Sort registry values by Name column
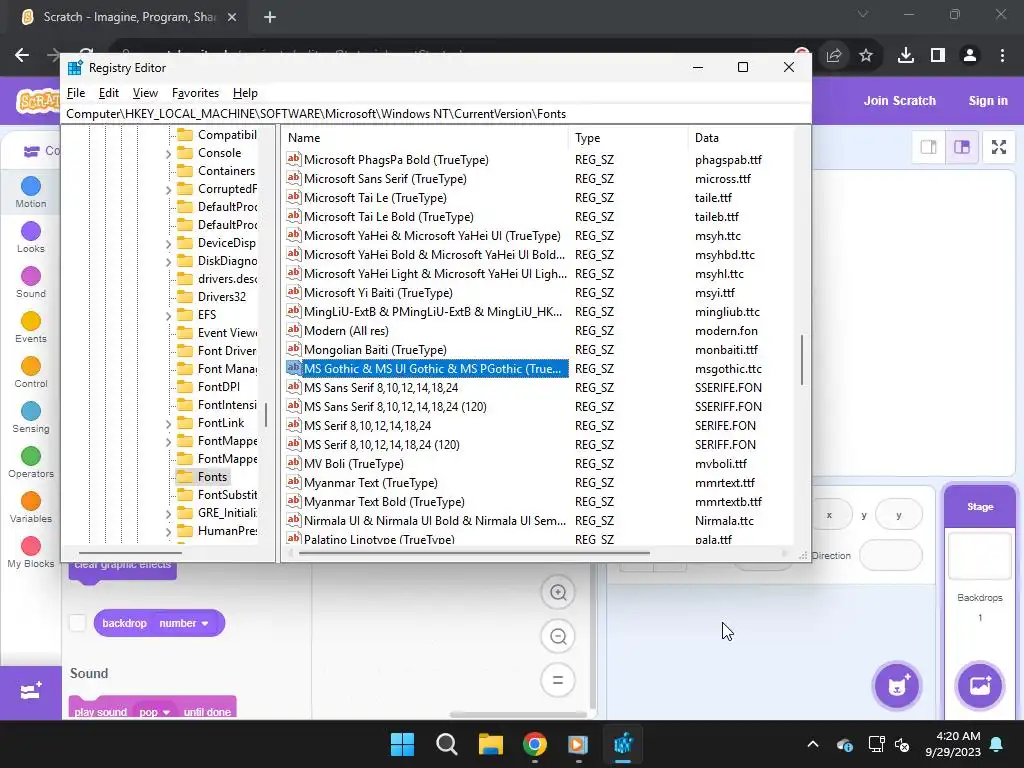The image size is (1024, 768). 426,138
